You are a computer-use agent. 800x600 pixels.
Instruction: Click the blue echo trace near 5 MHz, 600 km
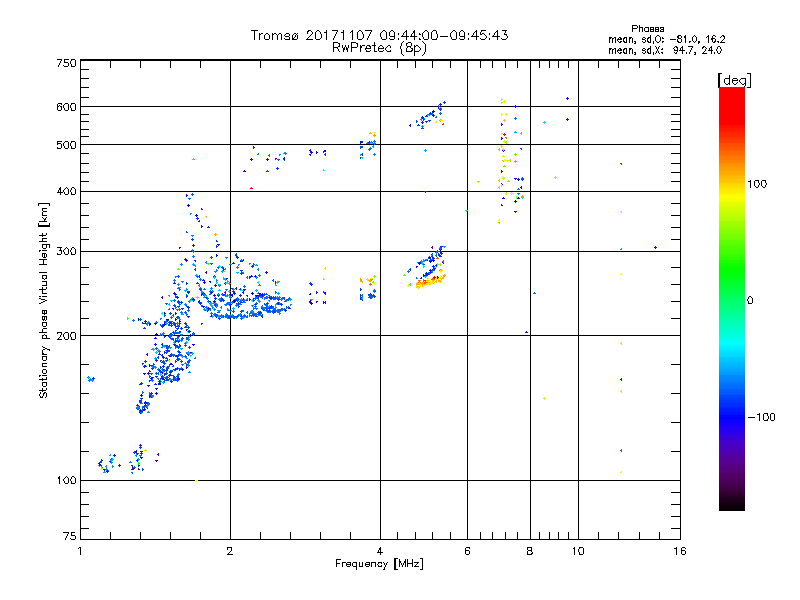(x=429, y=115)
